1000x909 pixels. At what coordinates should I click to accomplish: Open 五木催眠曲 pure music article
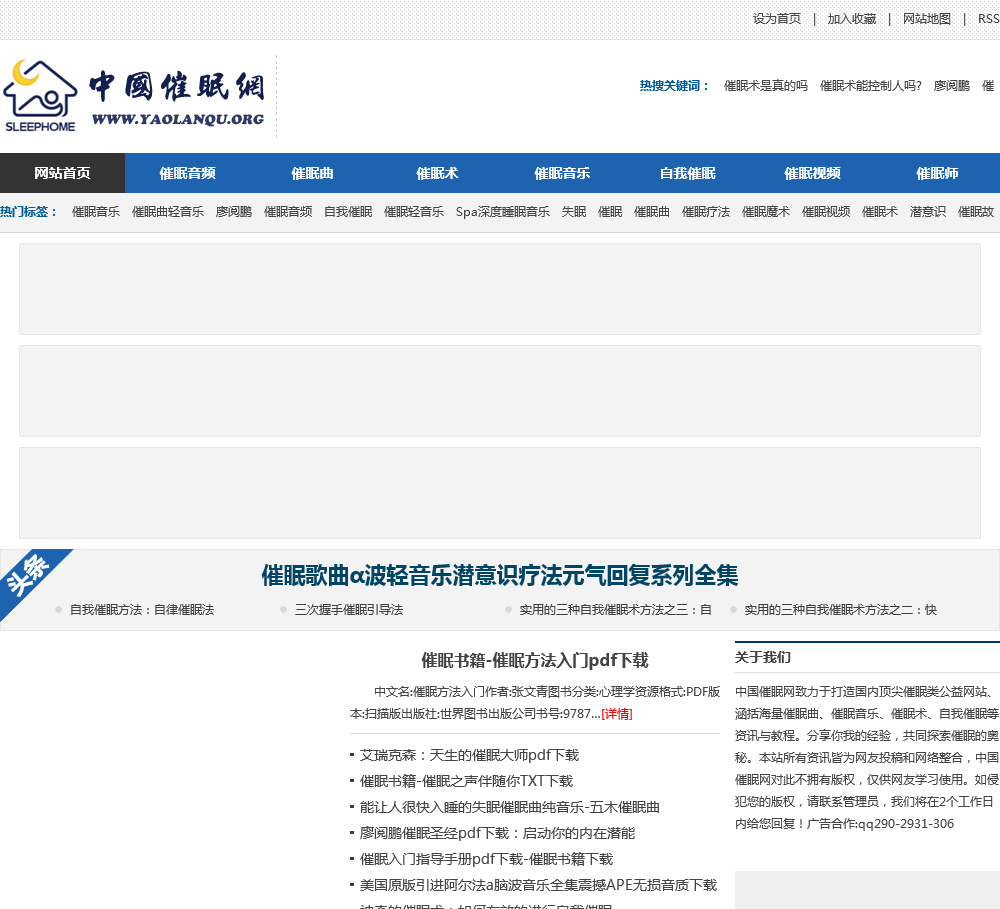coord(510,807)
